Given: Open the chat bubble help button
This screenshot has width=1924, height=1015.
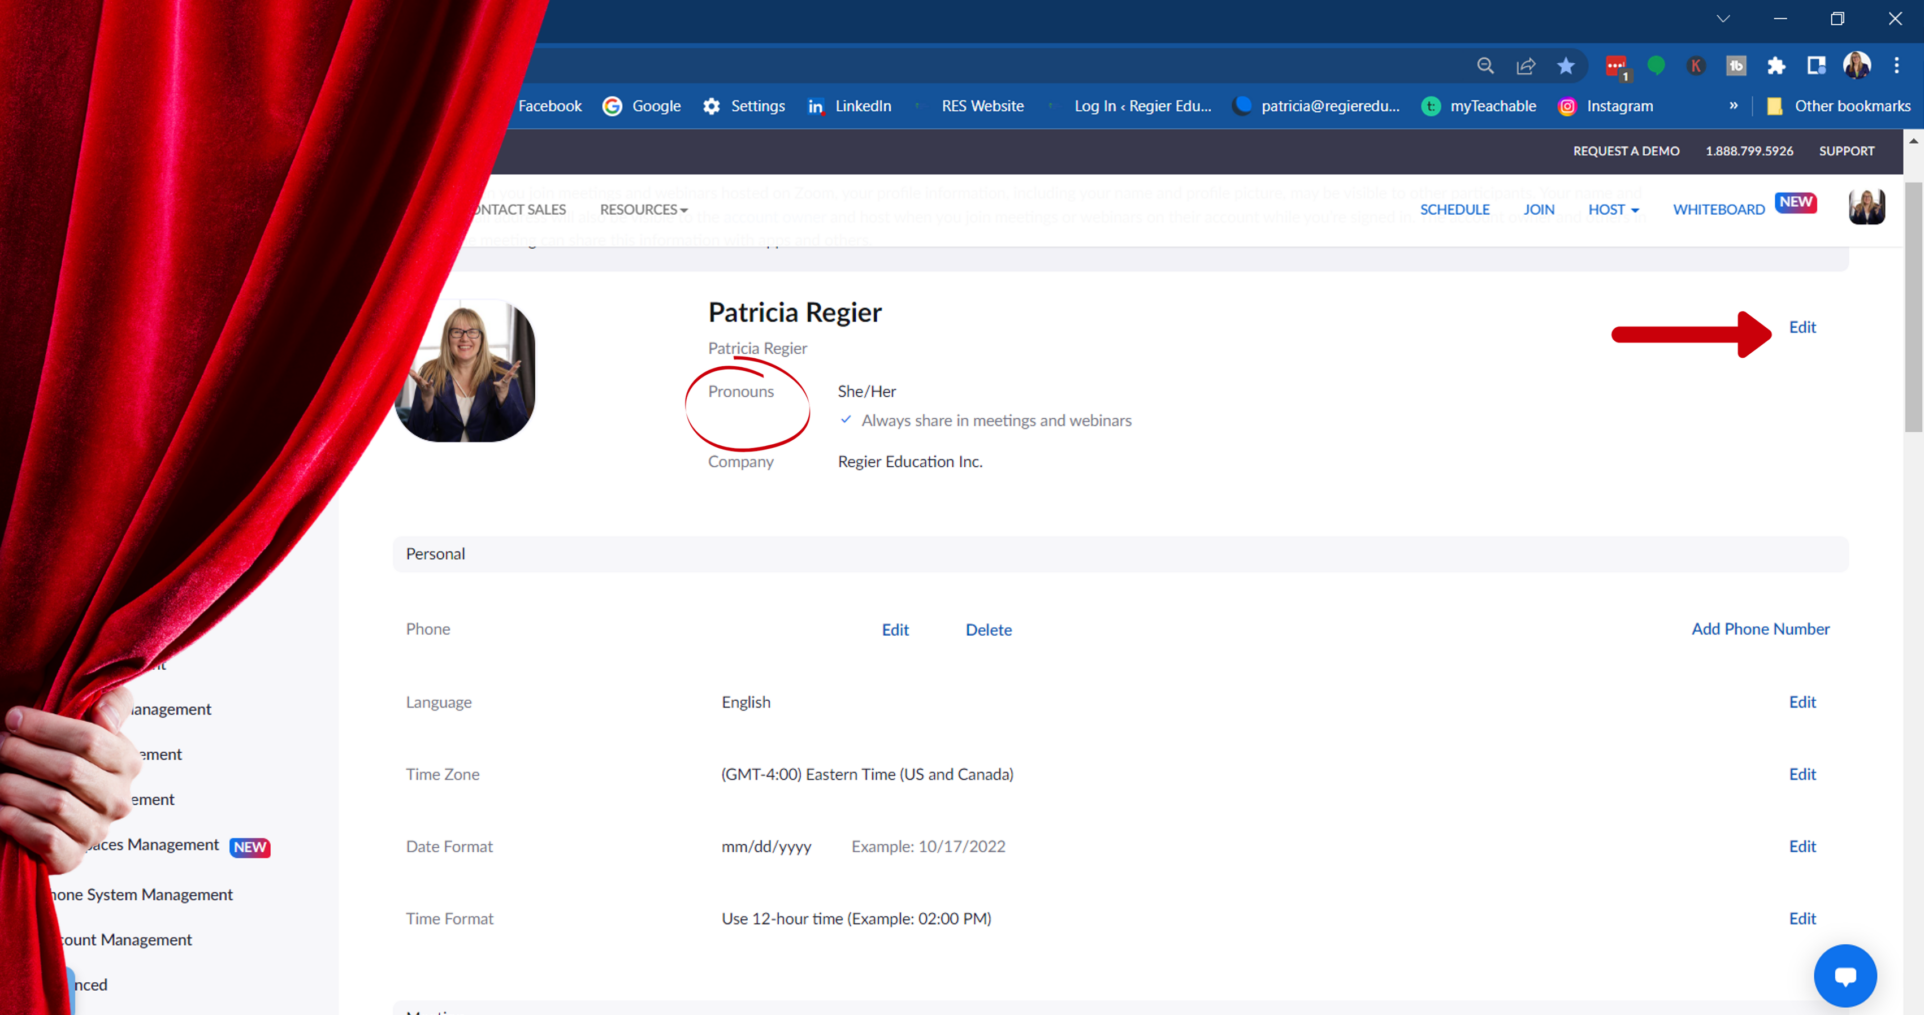Looking at the screenshot, I should [1845, 975].
